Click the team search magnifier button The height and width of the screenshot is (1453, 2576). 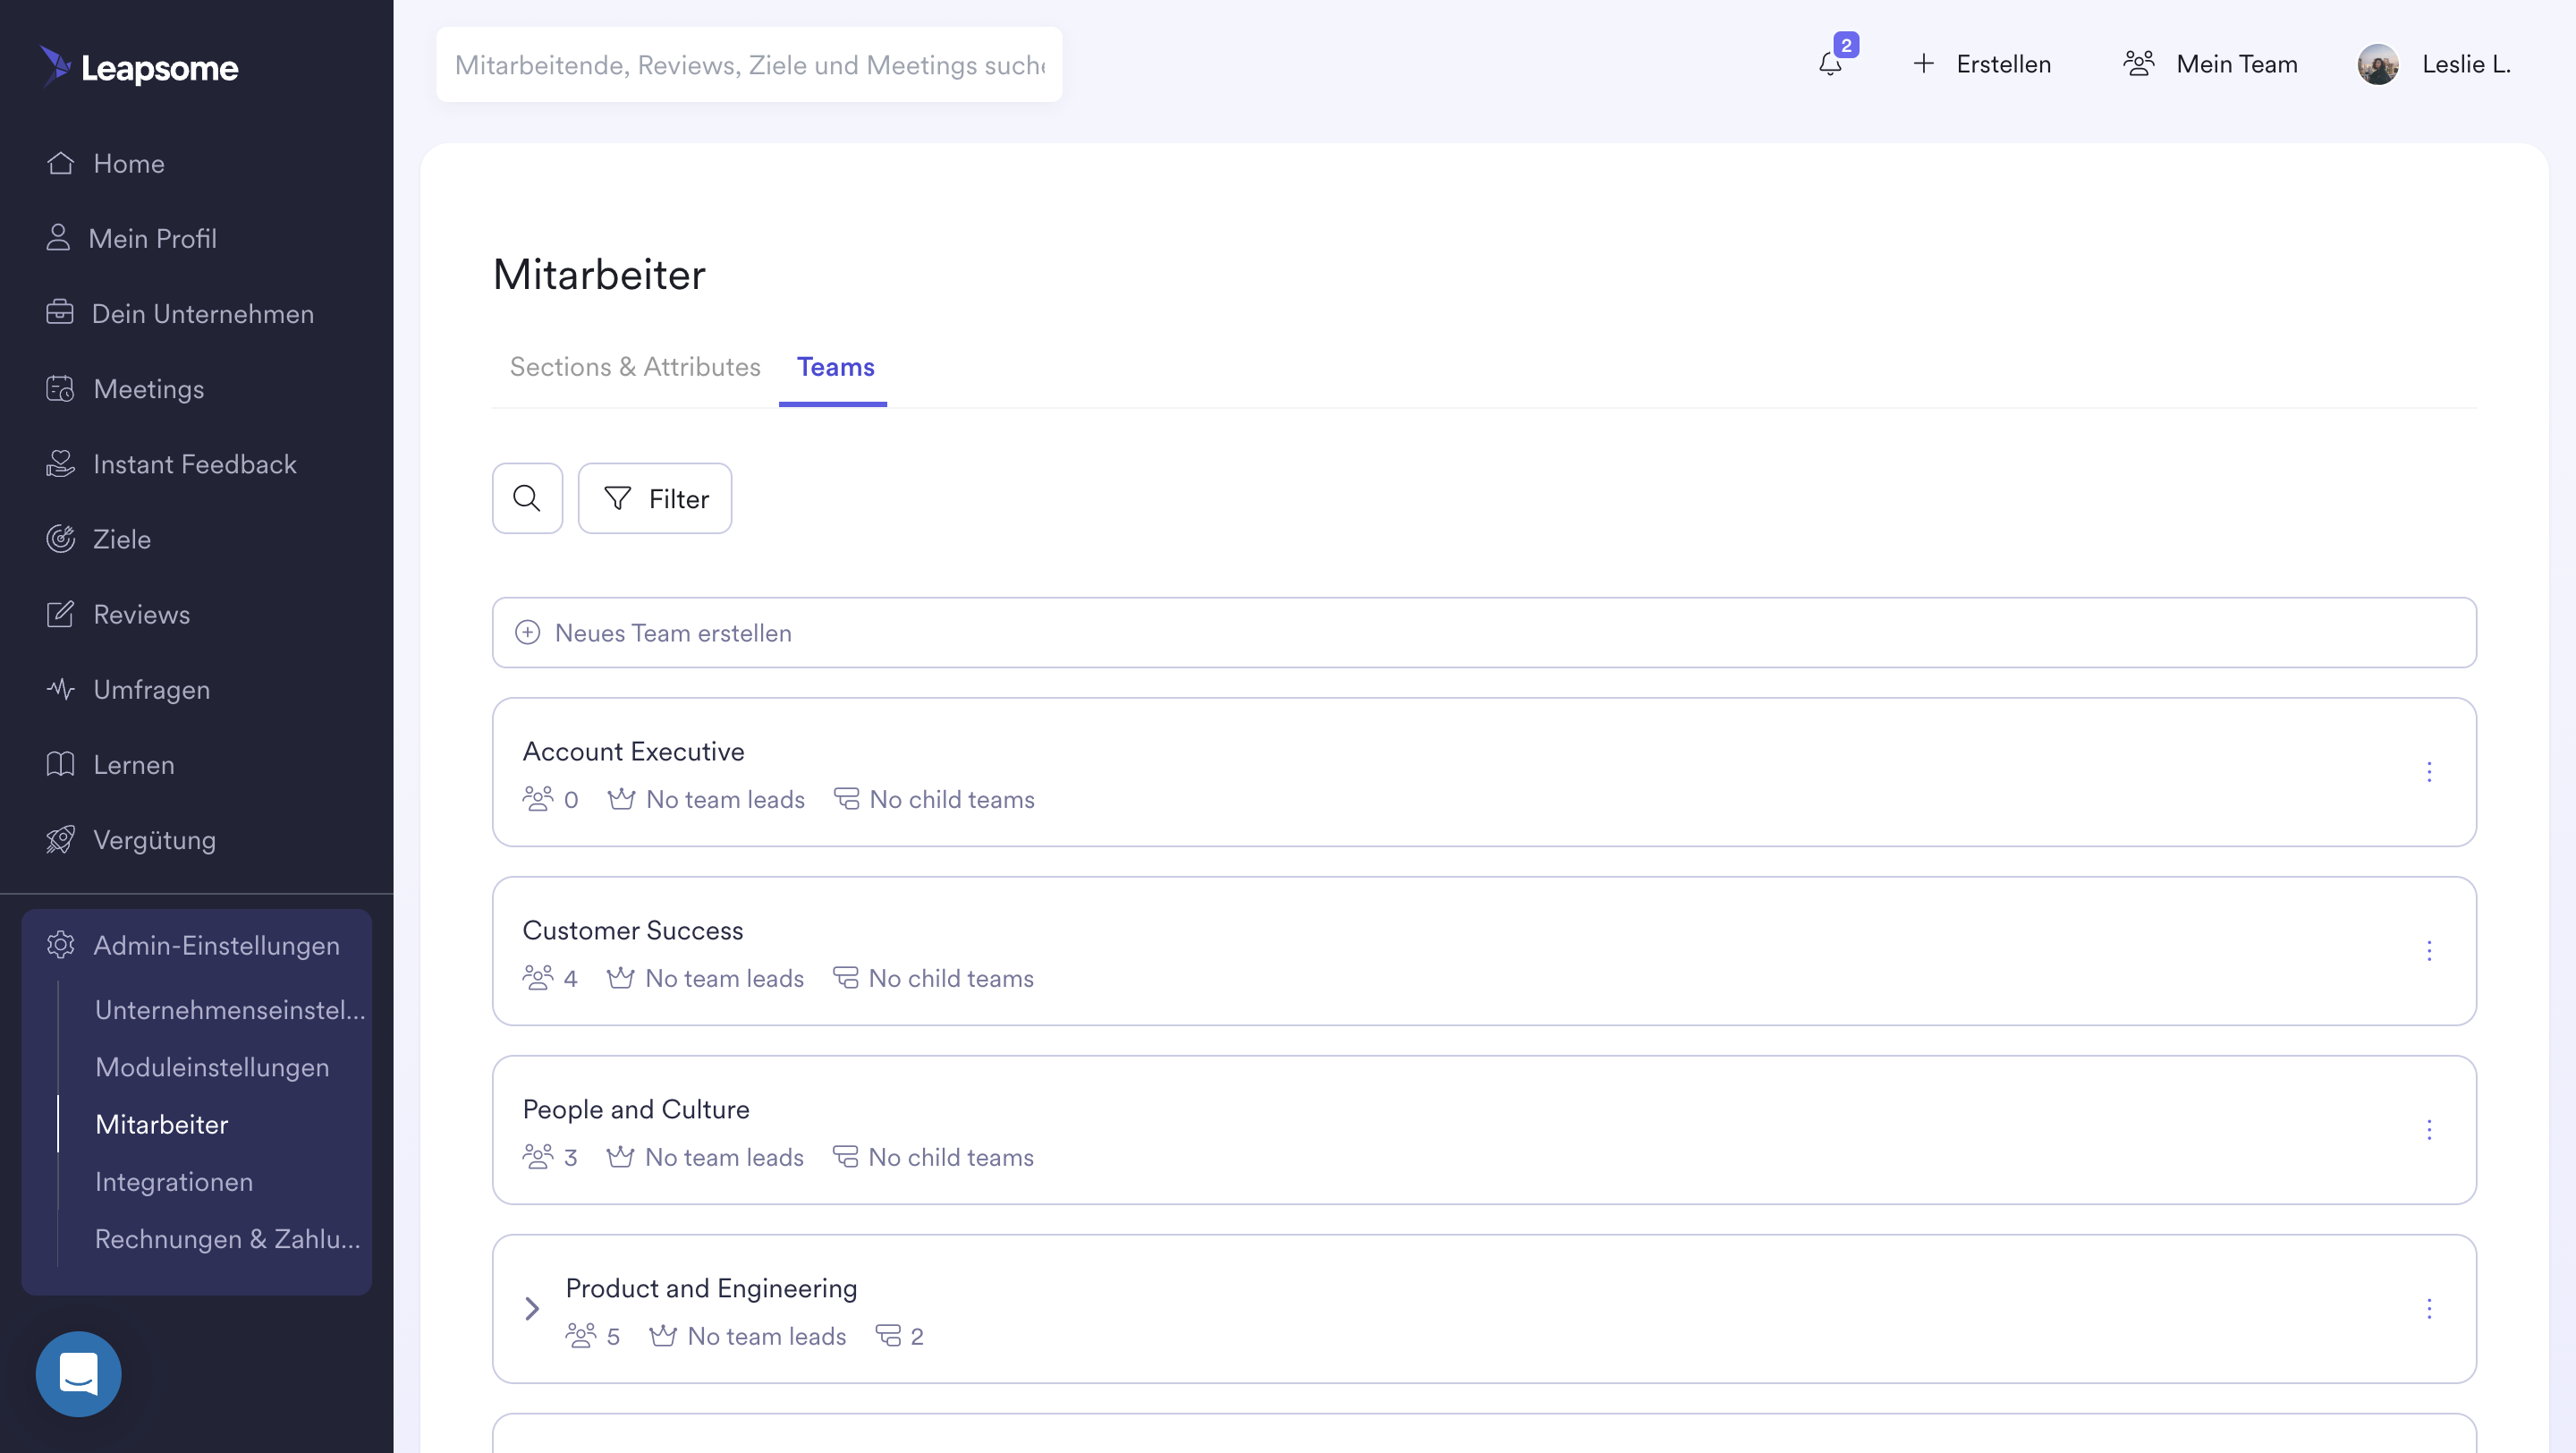point(527,498)
